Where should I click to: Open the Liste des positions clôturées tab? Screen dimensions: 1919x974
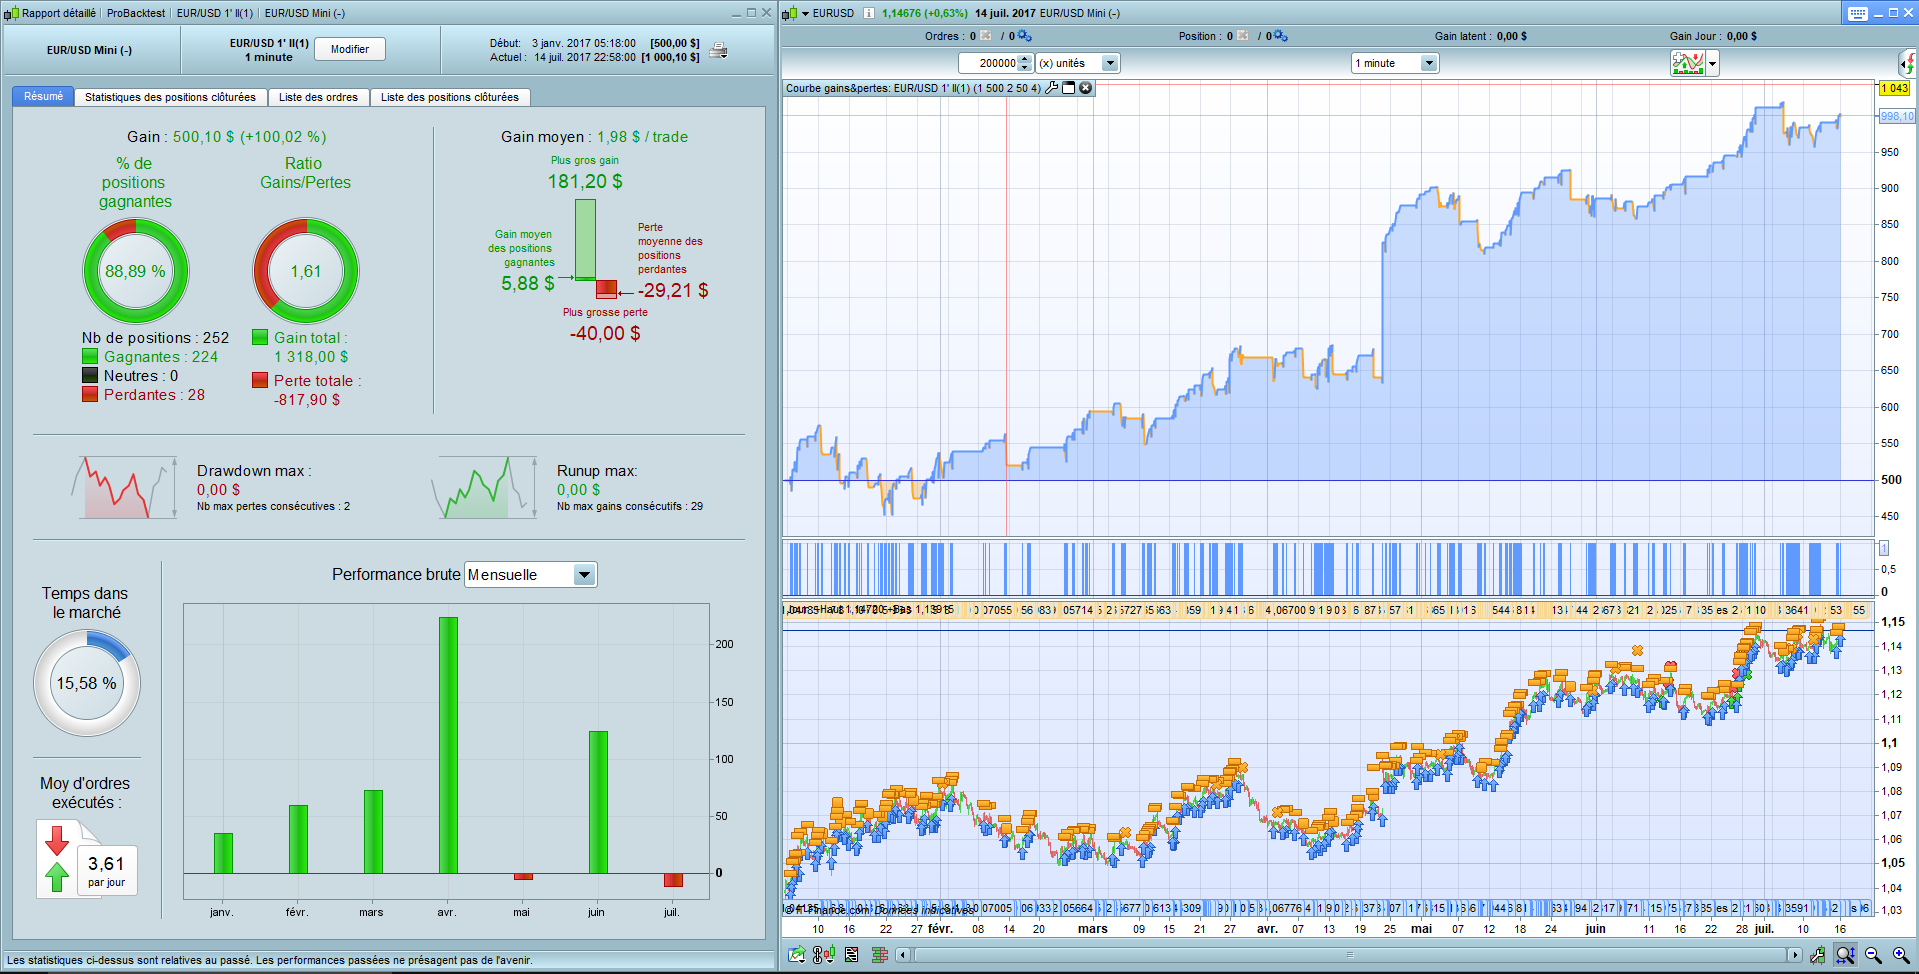click(450, 97)
